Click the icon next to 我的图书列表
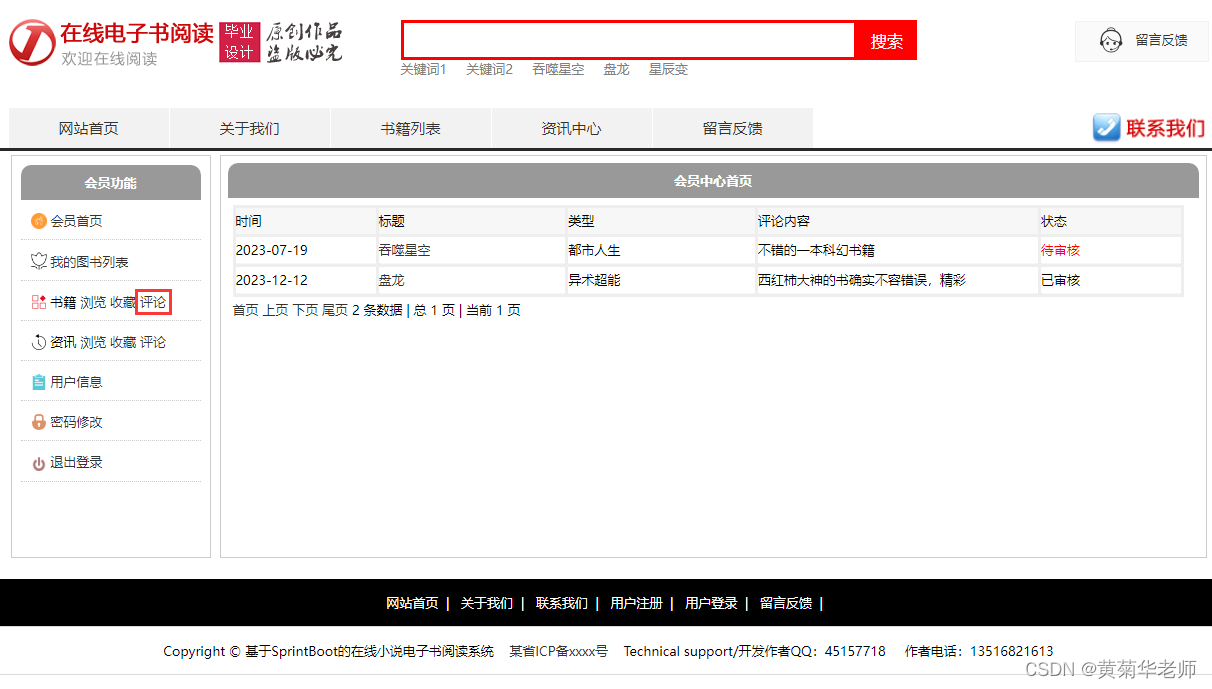This screenshot has width=1212, height=689. point(39,262)
